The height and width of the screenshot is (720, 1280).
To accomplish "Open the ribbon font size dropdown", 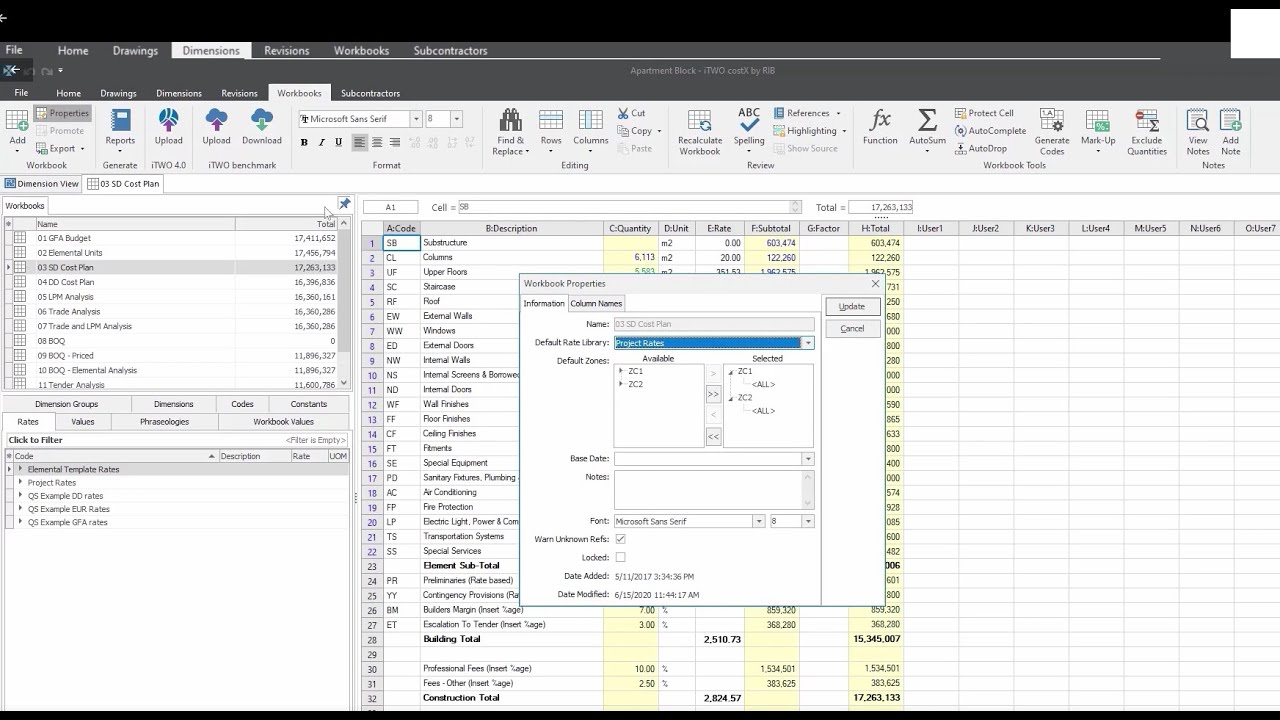I will tap(457, 119).
